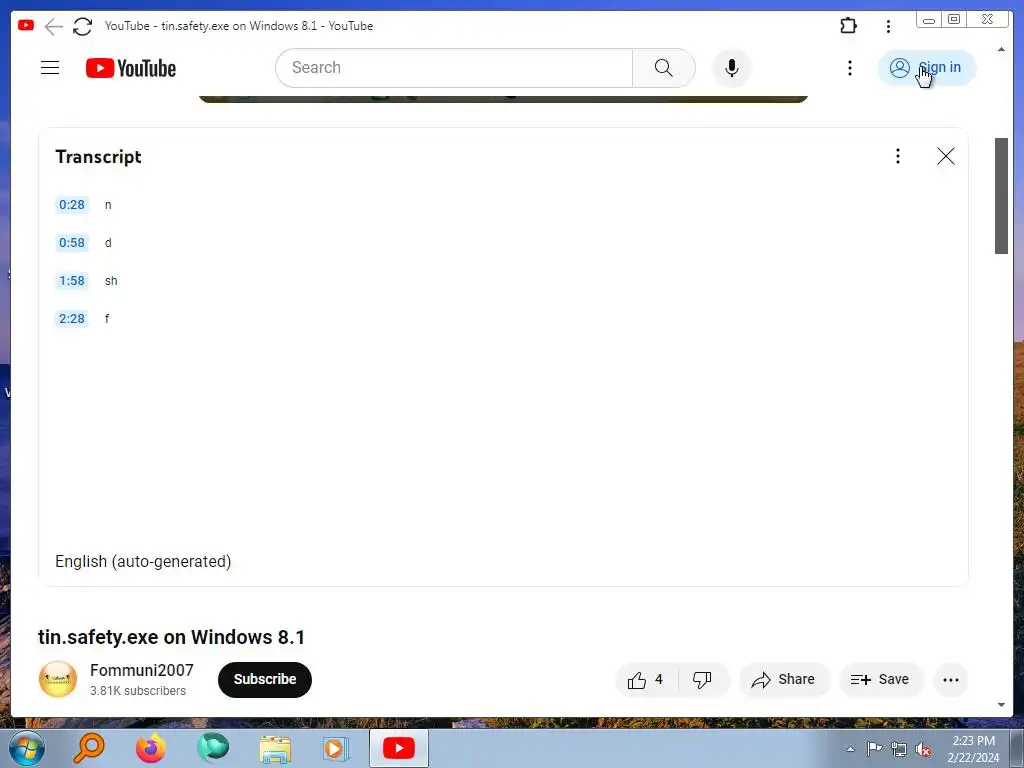The height and width of the screenshot is (768, 1024).
Task: Show hidden system tray icons
Action: tap(850, 749)
